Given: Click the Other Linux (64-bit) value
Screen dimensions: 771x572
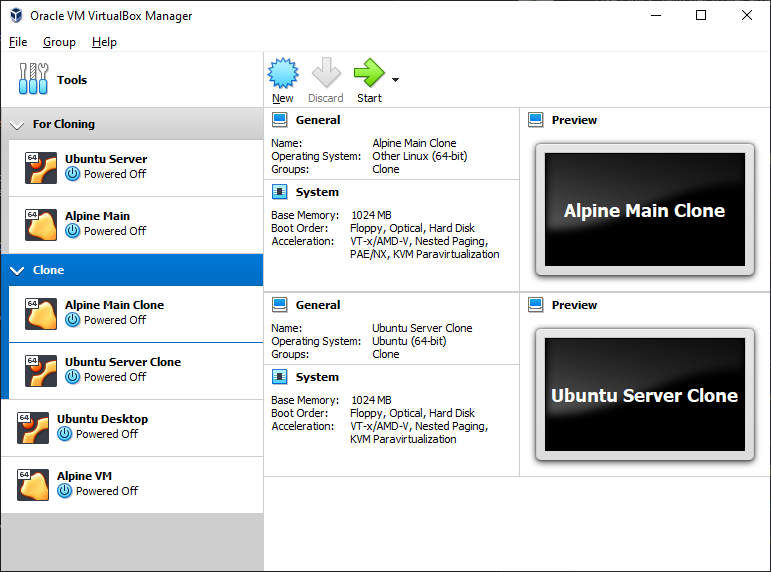Looking at the screenshot, I should (x=419, y=156).
